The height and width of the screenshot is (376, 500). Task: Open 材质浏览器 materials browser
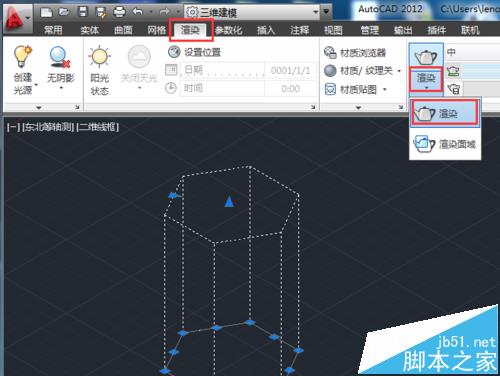point(355,52)
